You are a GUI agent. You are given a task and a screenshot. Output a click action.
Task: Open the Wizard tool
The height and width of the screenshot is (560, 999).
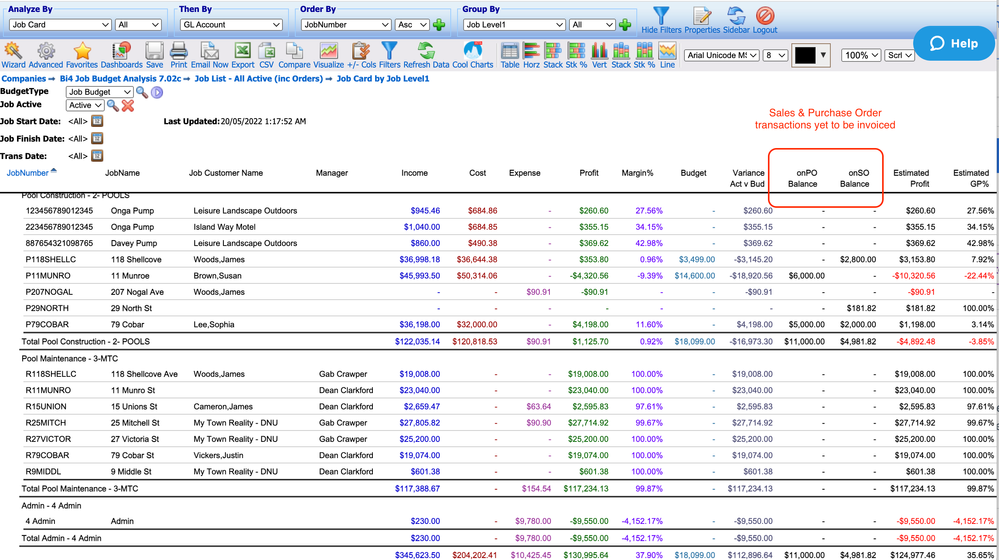pos(14,54)
